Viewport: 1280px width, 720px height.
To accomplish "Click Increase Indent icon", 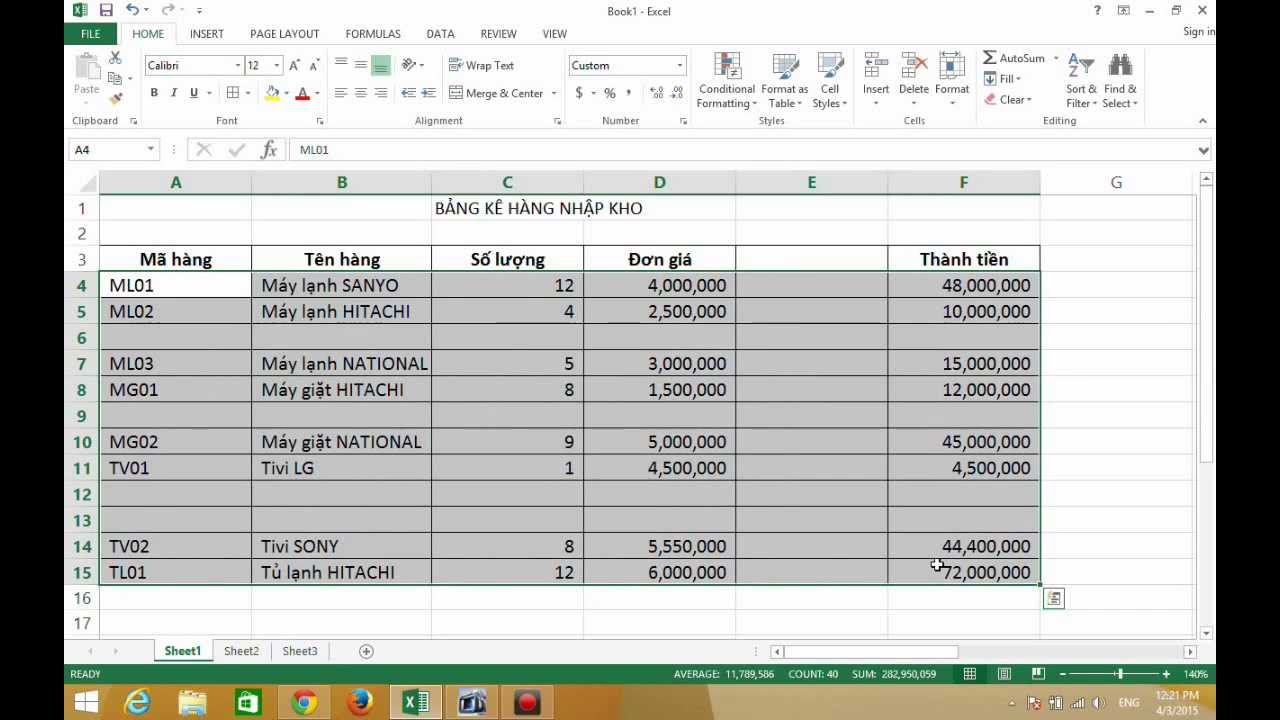I will click(x=428, y=93).
